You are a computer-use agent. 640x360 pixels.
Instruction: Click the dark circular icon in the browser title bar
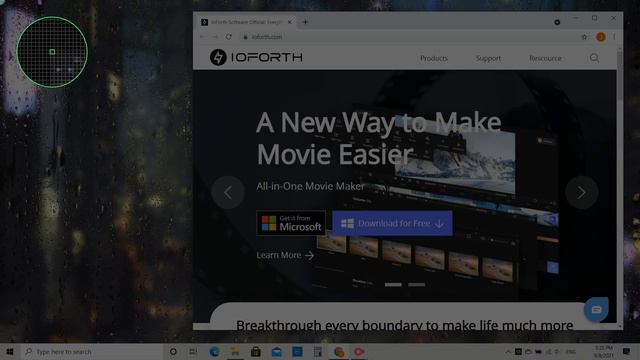pyautogui.click(x=557, y=22)
